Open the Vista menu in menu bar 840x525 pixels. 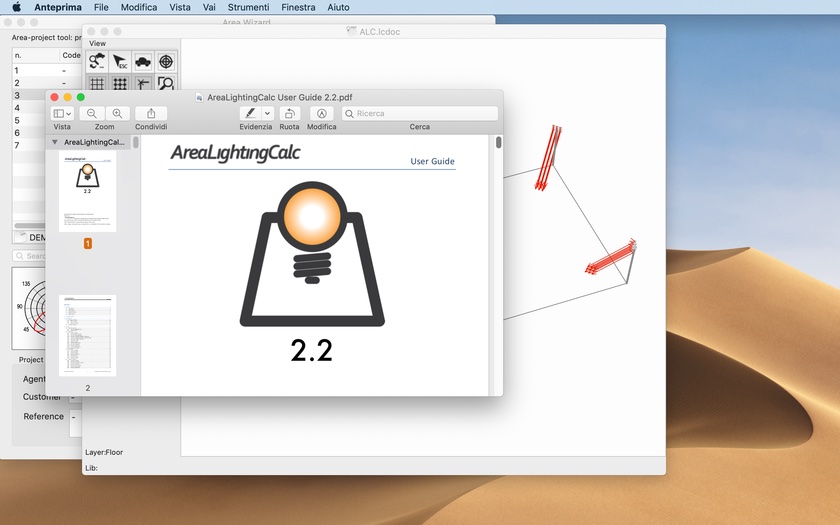(180, 7)
